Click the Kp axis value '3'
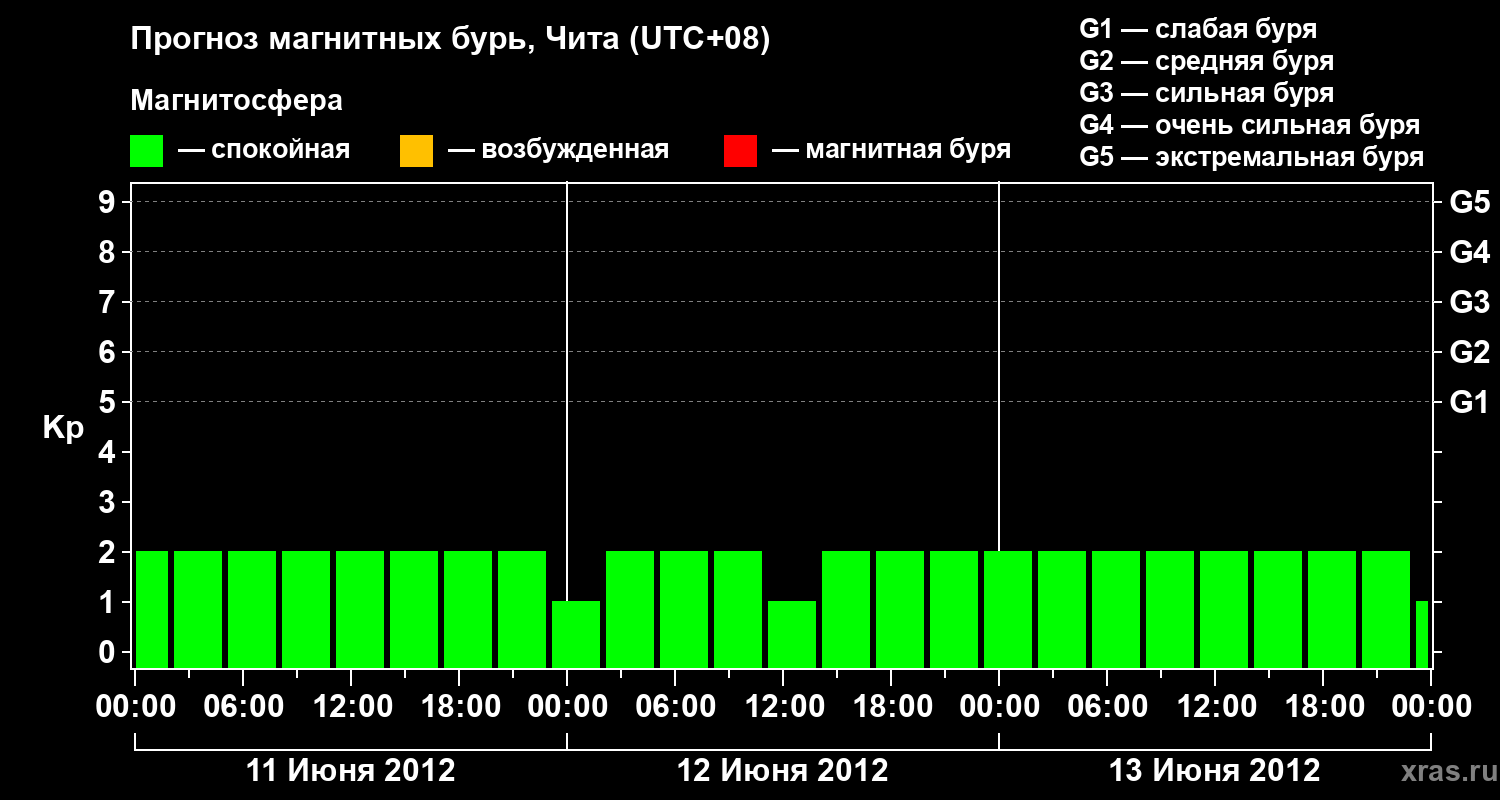 click(x=109, y=503)
